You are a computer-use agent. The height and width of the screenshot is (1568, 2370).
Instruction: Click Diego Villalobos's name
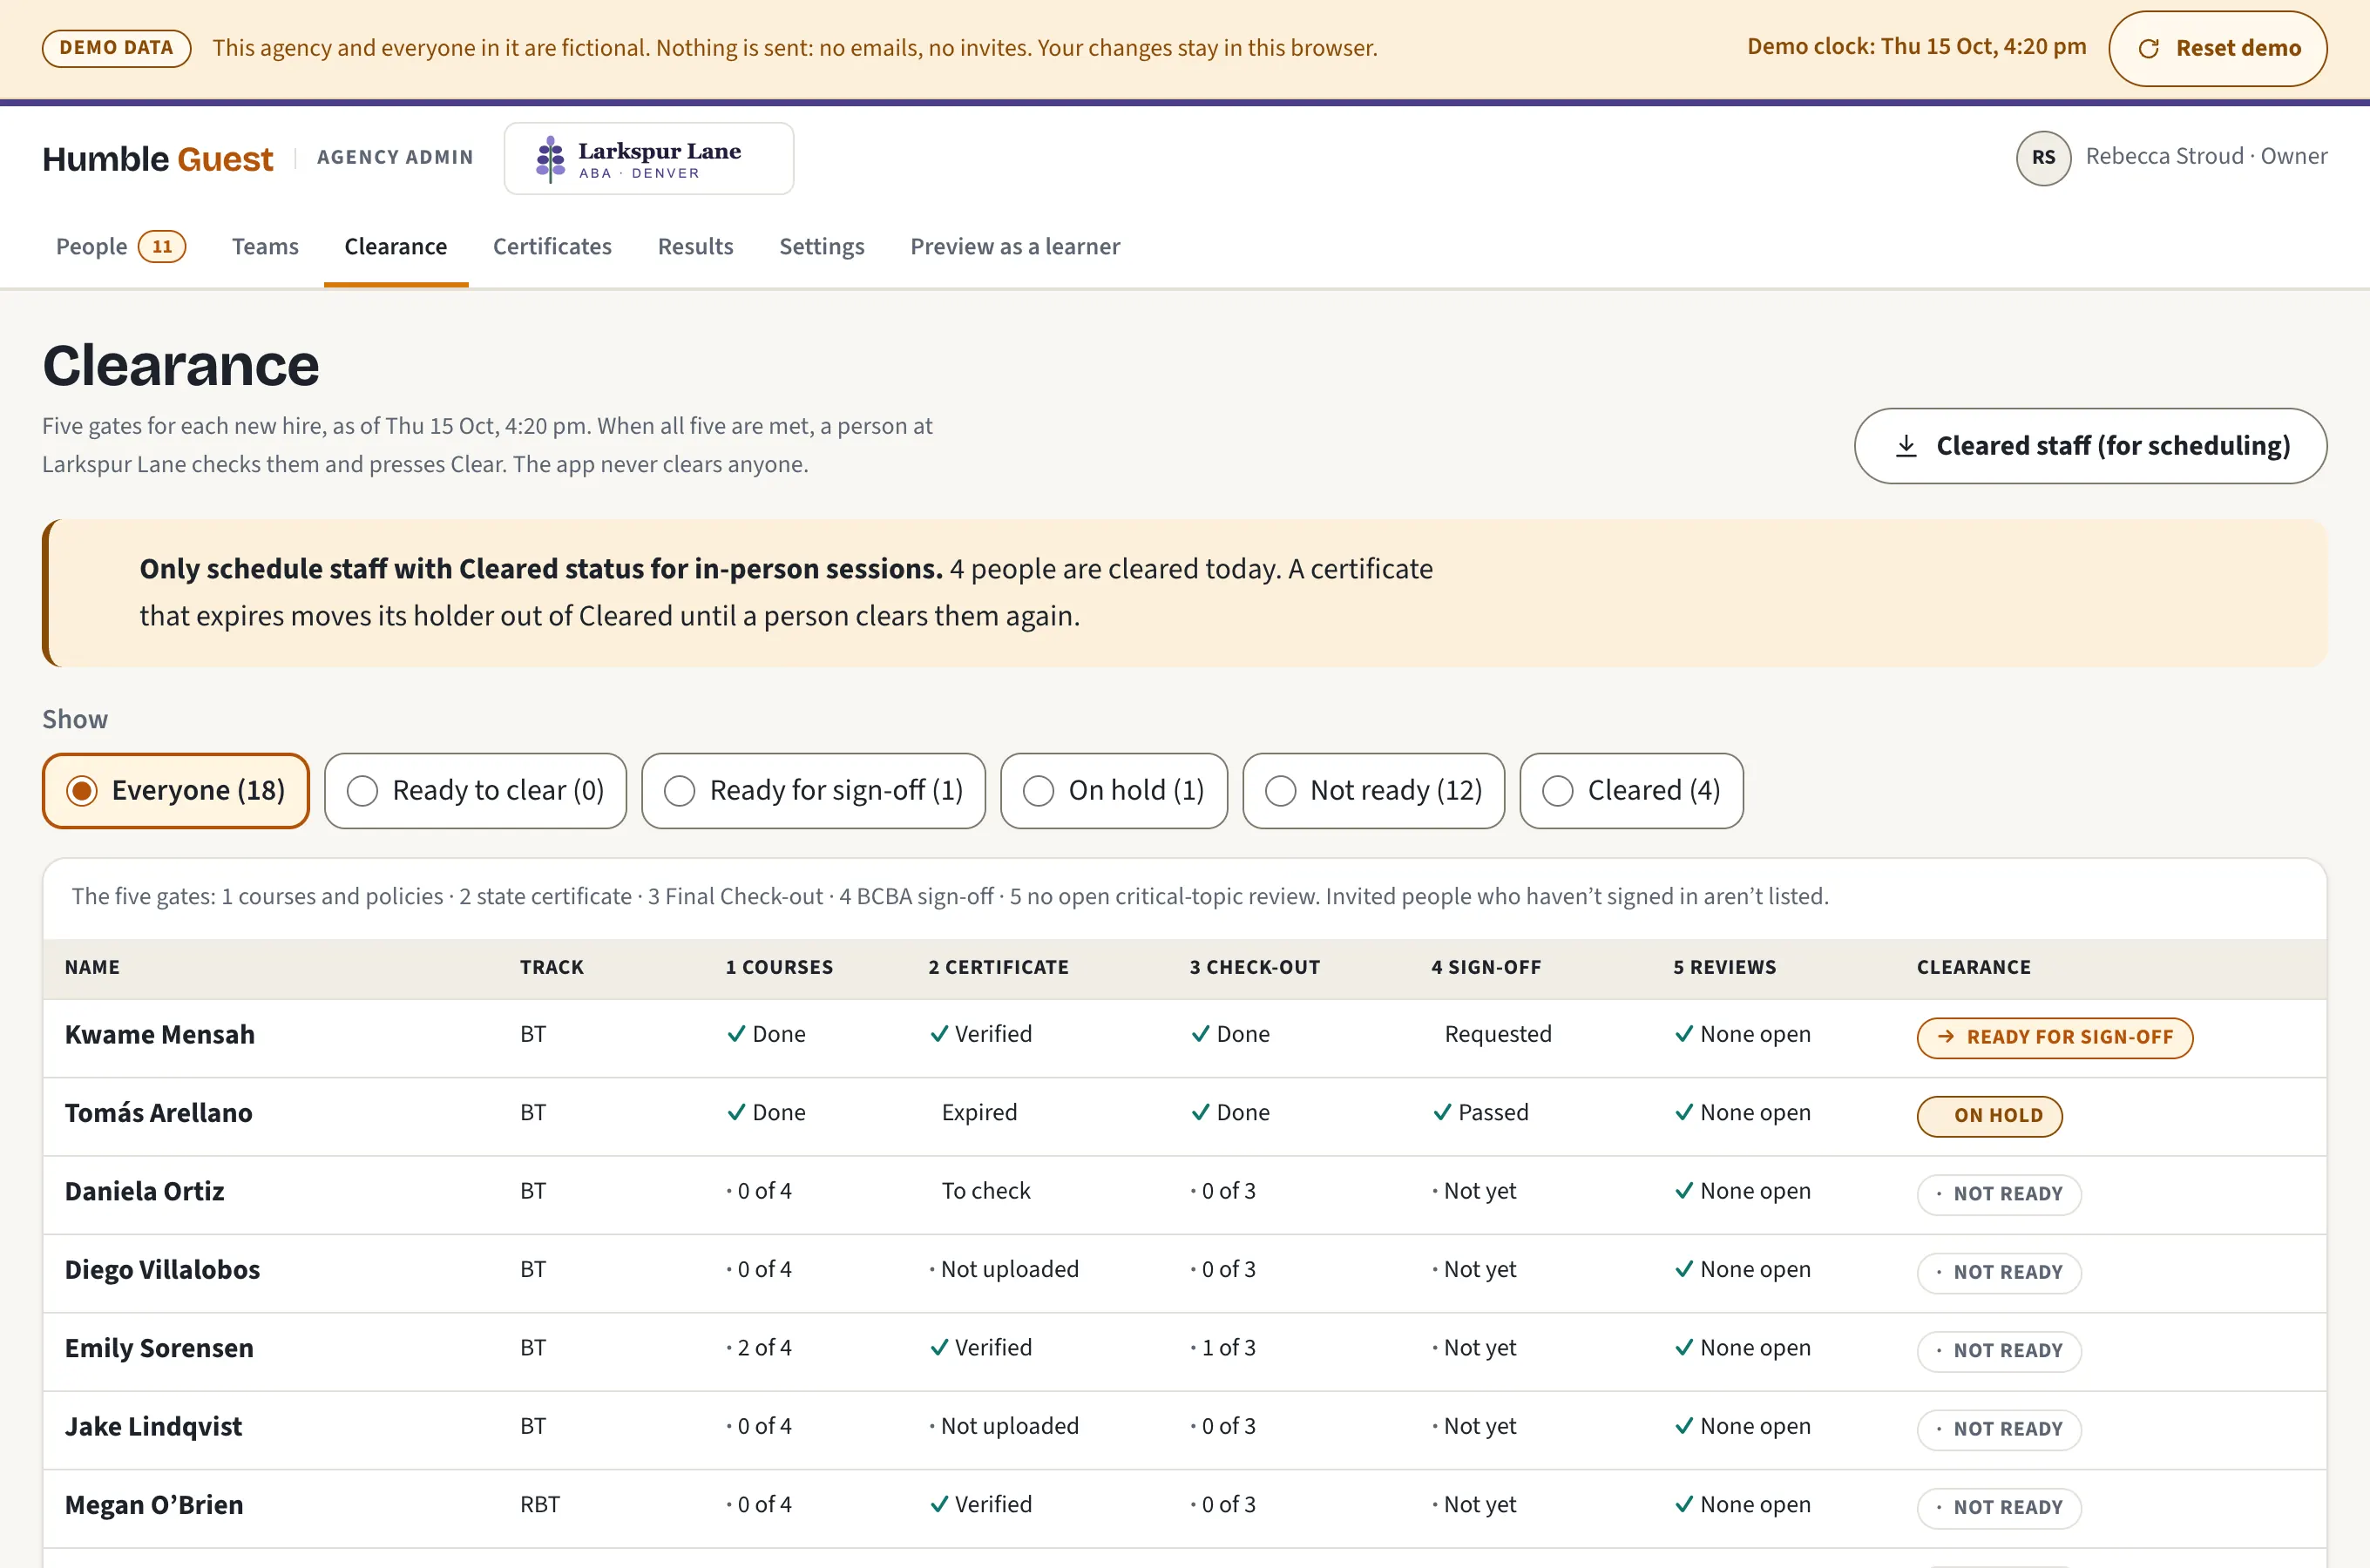(162, 1270)
